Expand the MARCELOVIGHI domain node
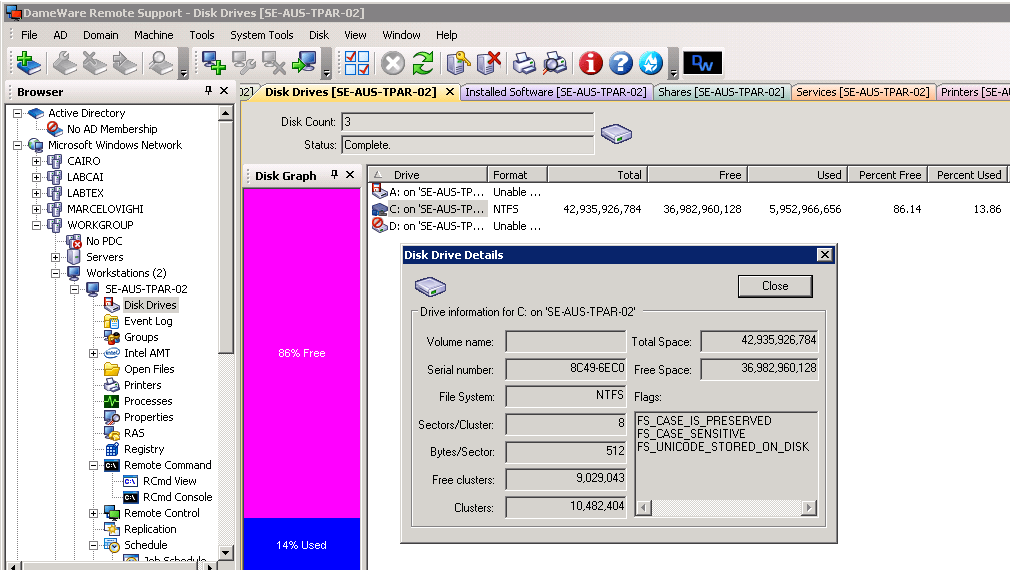The image size is (1010, 570). [37, 209]
